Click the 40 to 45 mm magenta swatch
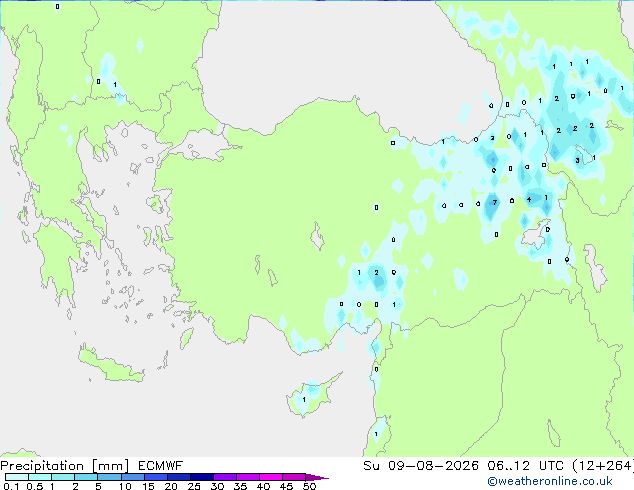Screen dimensions: 634x490 pyautogui.click(x=271, y=477)
